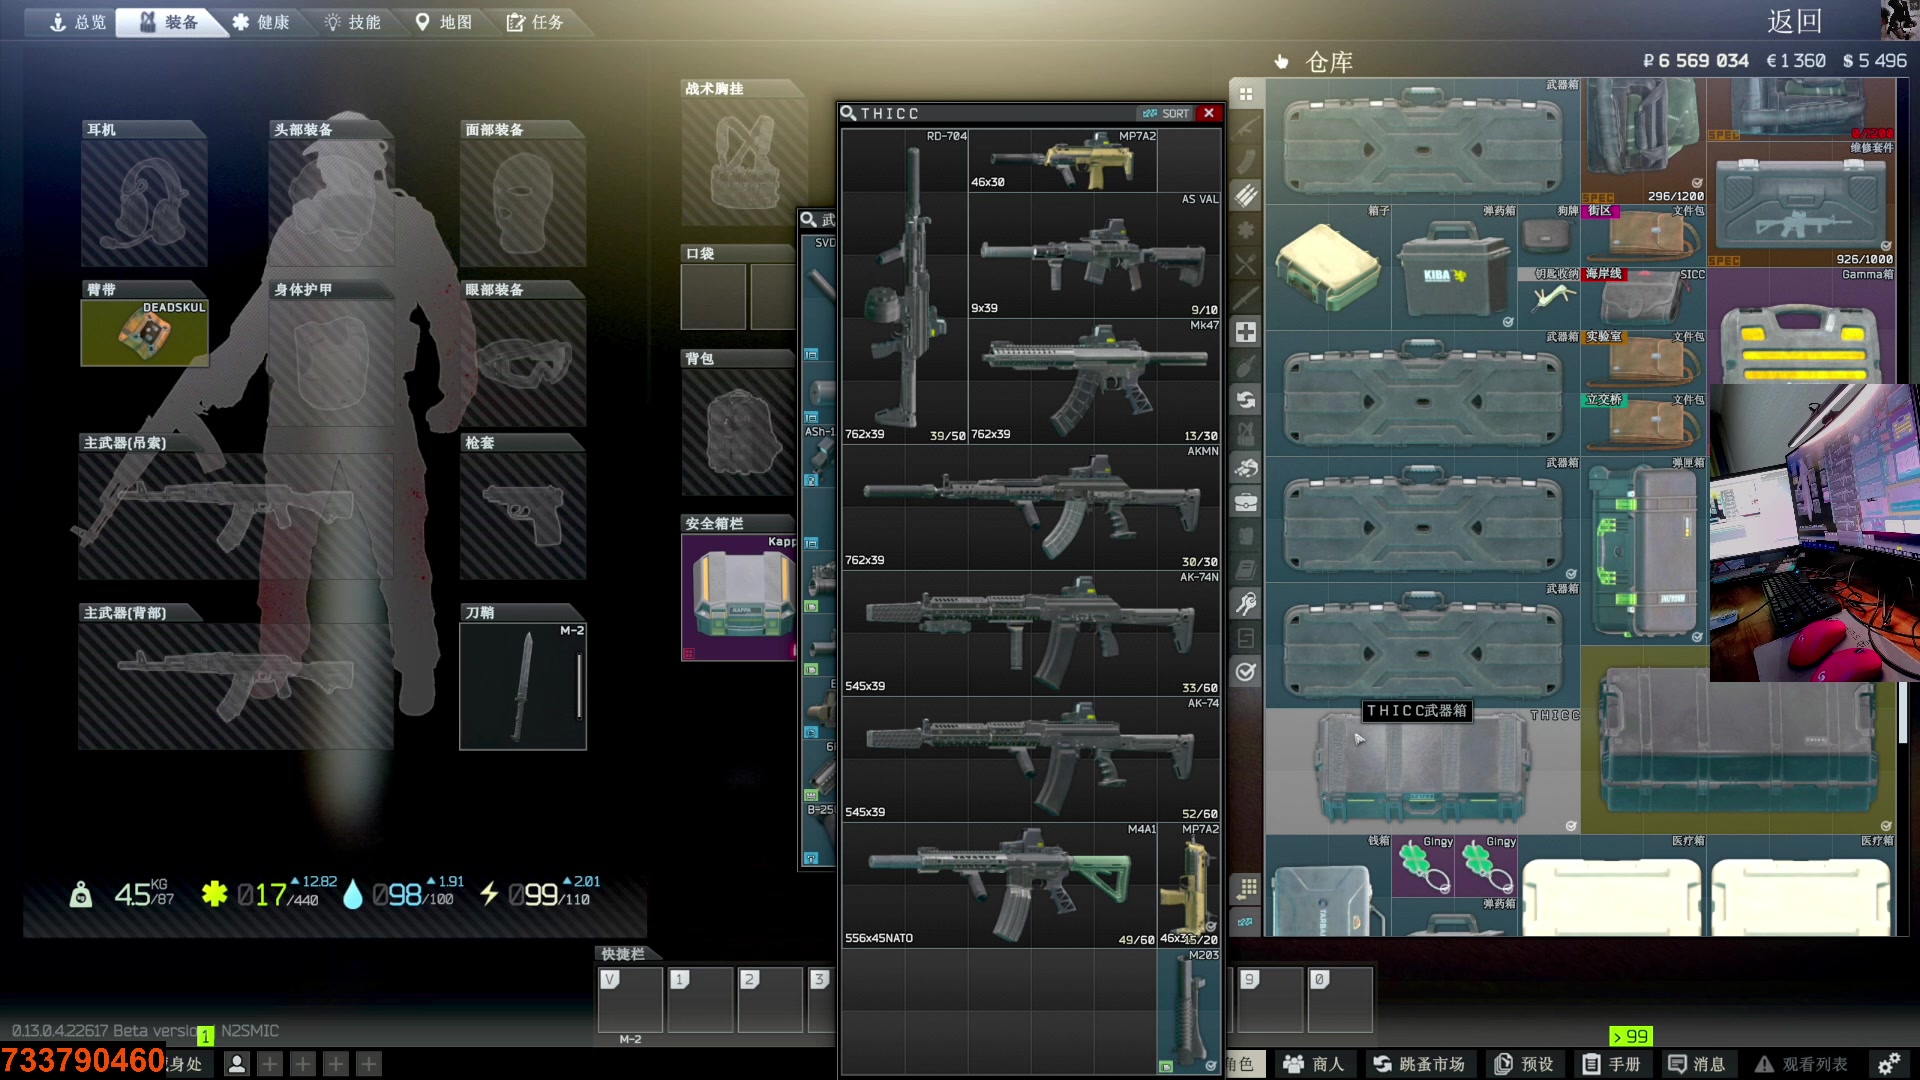Screen dimensions: 1920x1080
Task: Select the all-items grid filter in stash sidebar
Action: pyautogui.click(x=1246, y=94)
